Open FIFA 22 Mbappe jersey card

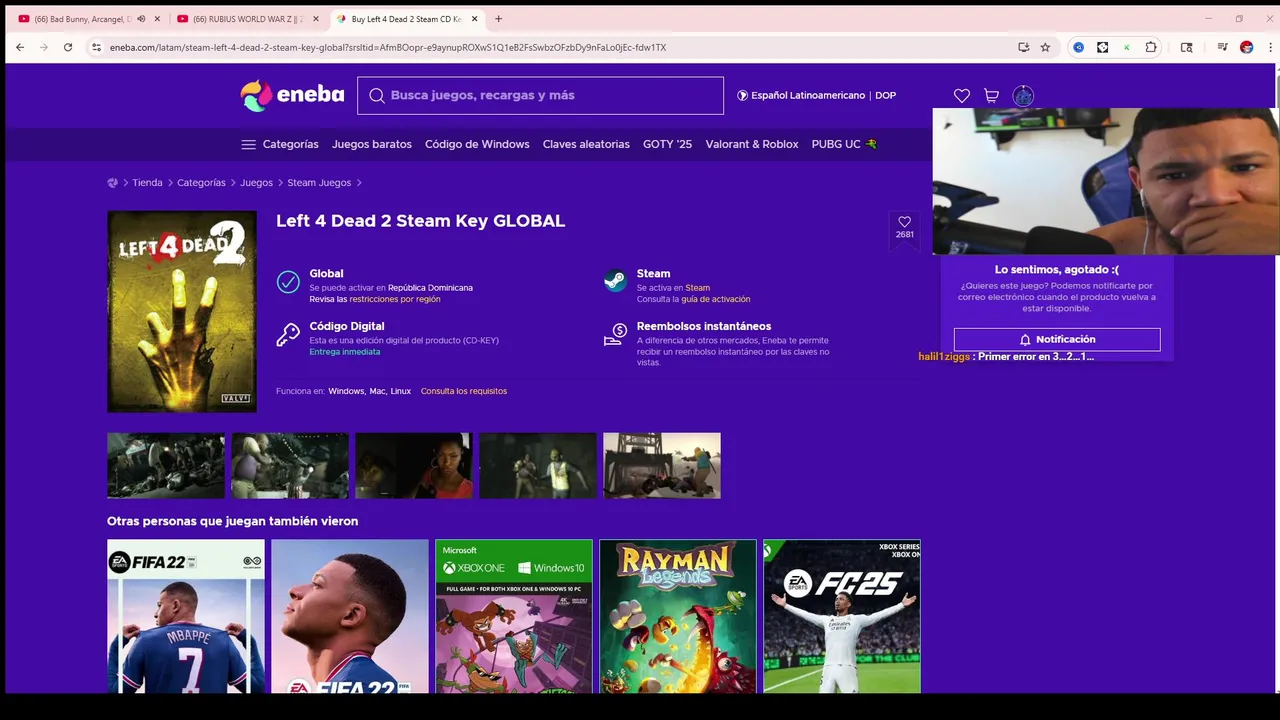point(186,617)
